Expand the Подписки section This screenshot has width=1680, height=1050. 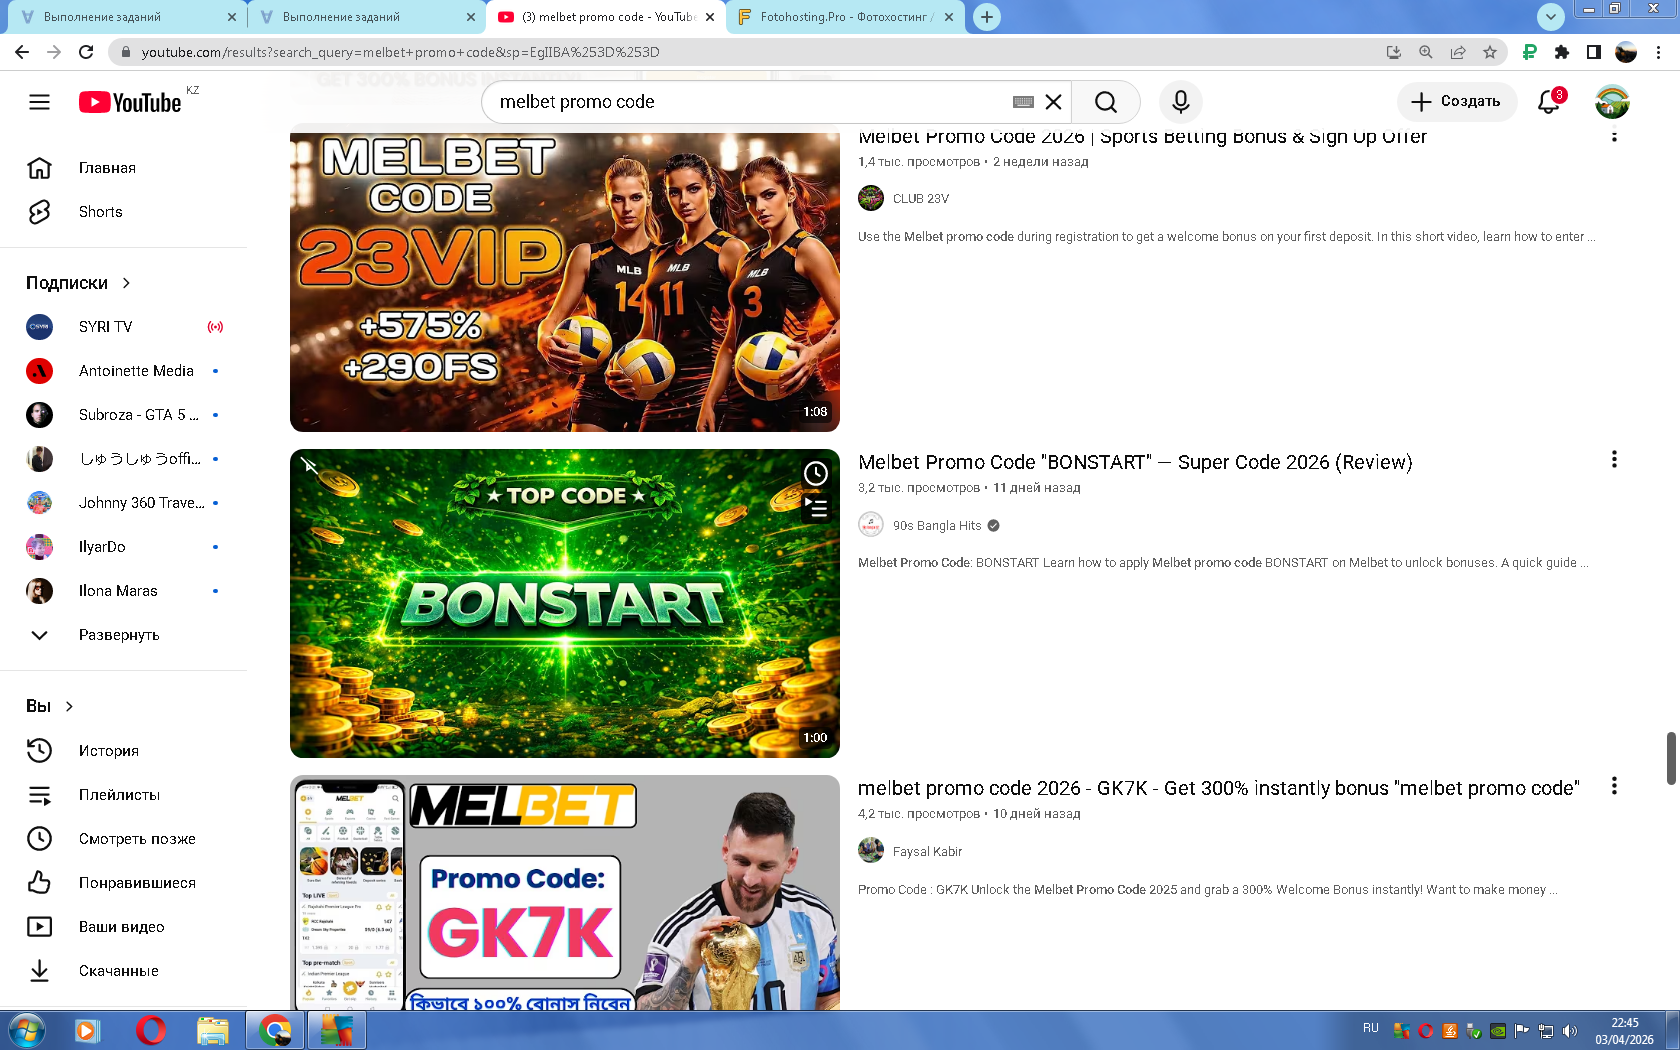(79, 283)
